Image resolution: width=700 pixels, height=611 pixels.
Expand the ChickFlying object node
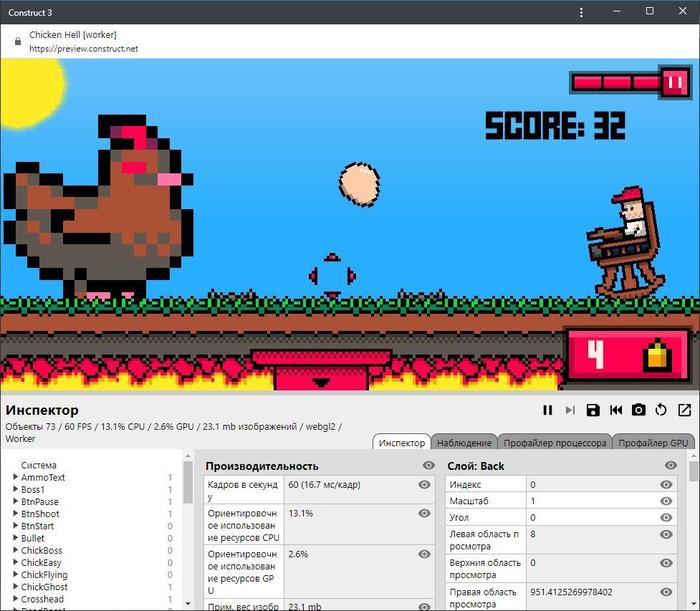click(x=14, y=575)
